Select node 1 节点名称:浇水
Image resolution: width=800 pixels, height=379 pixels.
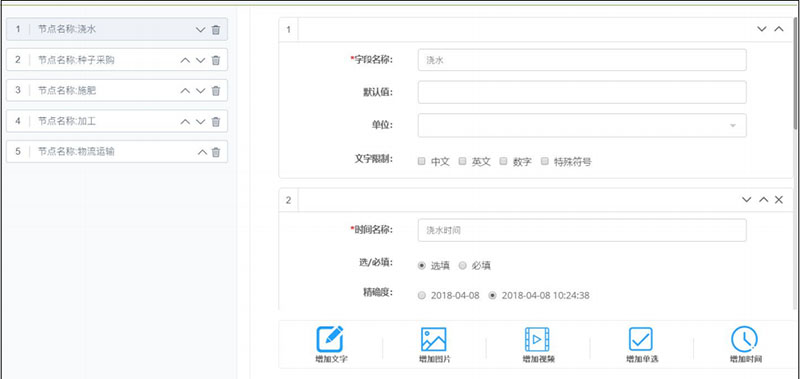point(117,30)
